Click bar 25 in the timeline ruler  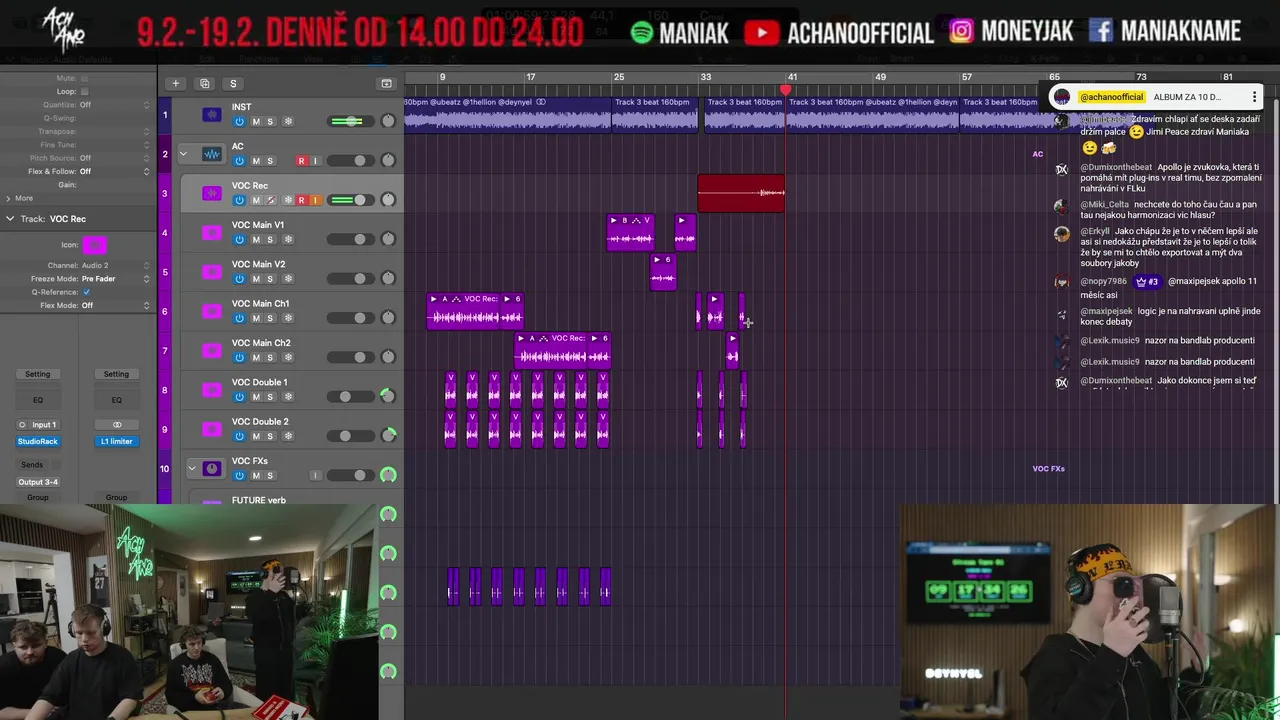(619, 77)
